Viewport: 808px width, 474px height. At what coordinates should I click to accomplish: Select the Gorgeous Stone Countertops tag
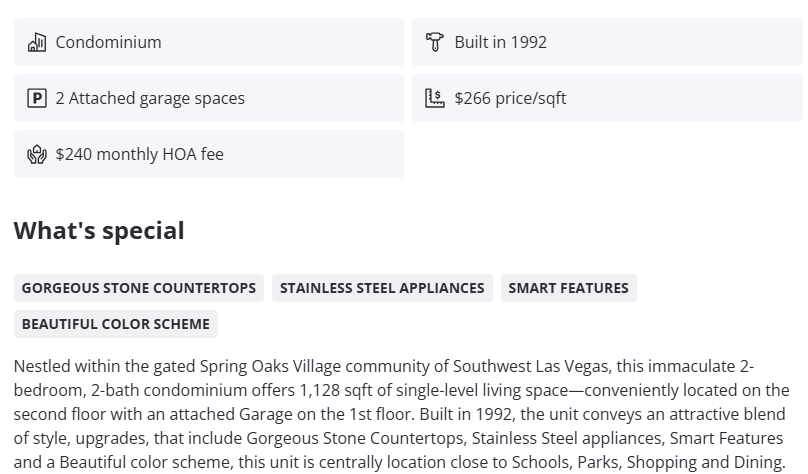point(139,288)
